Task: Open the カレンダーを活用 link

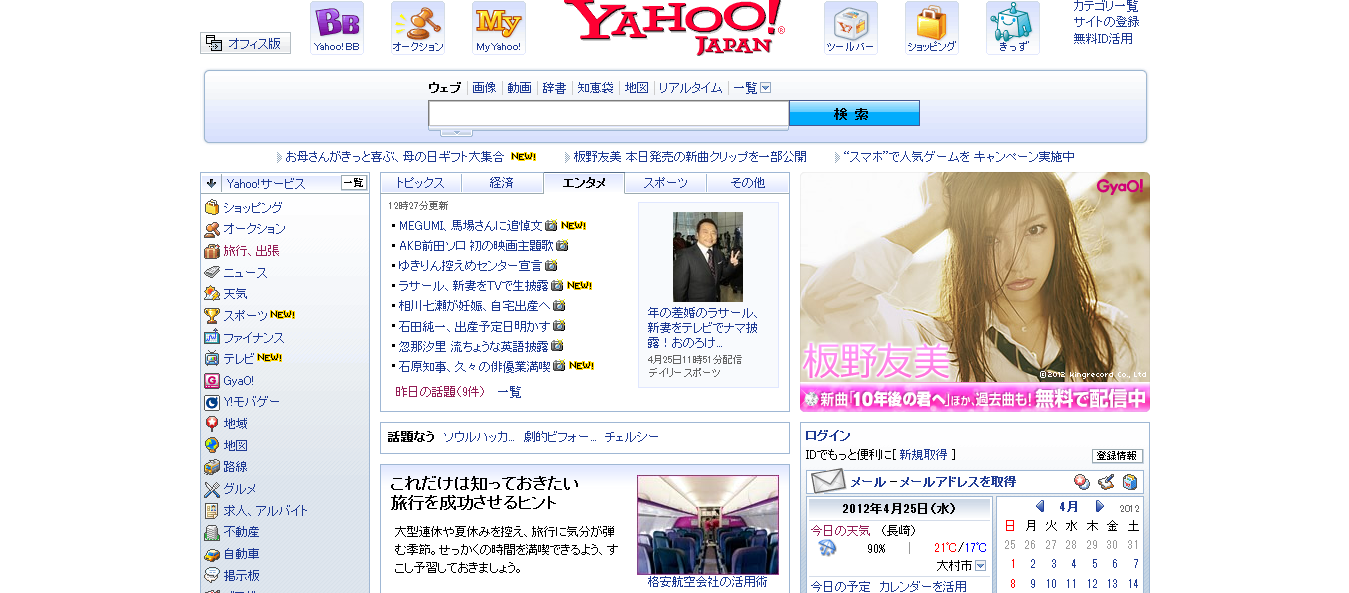Action: click(923, 586)
